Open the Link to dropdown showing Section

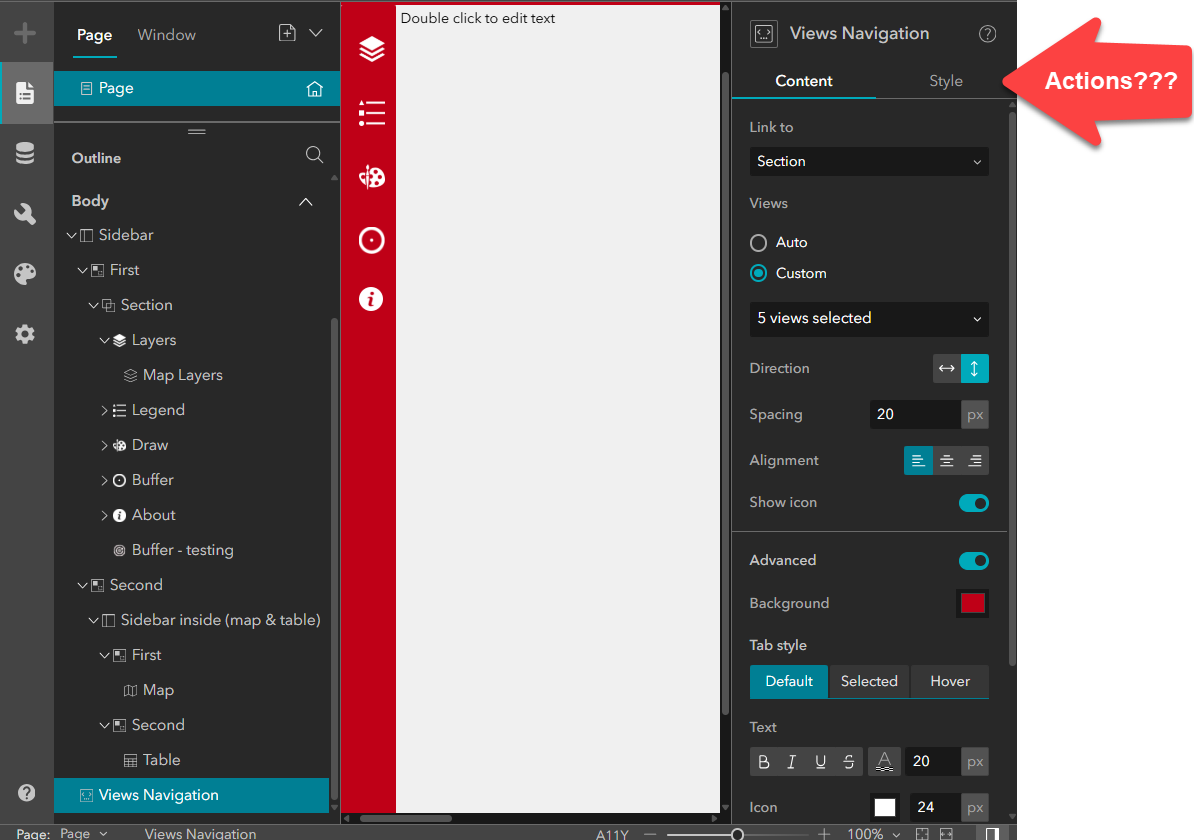[x=868, y=161]
